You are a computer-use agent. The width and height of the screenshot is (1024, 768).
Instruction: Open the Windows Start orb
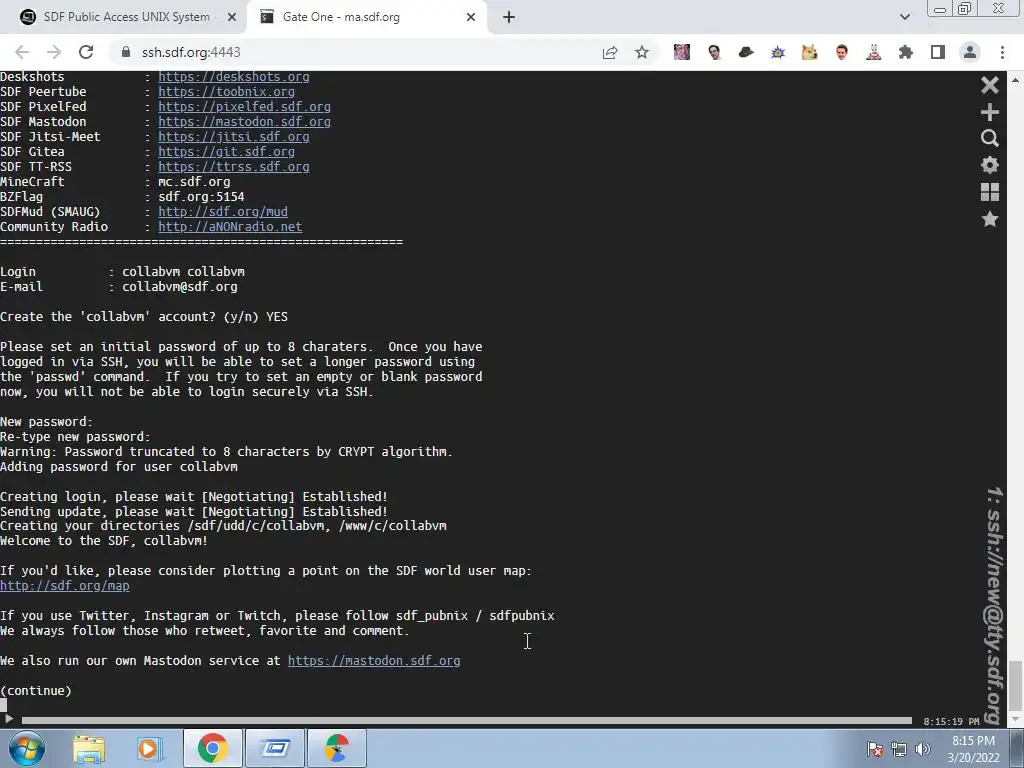pos(26,748)
